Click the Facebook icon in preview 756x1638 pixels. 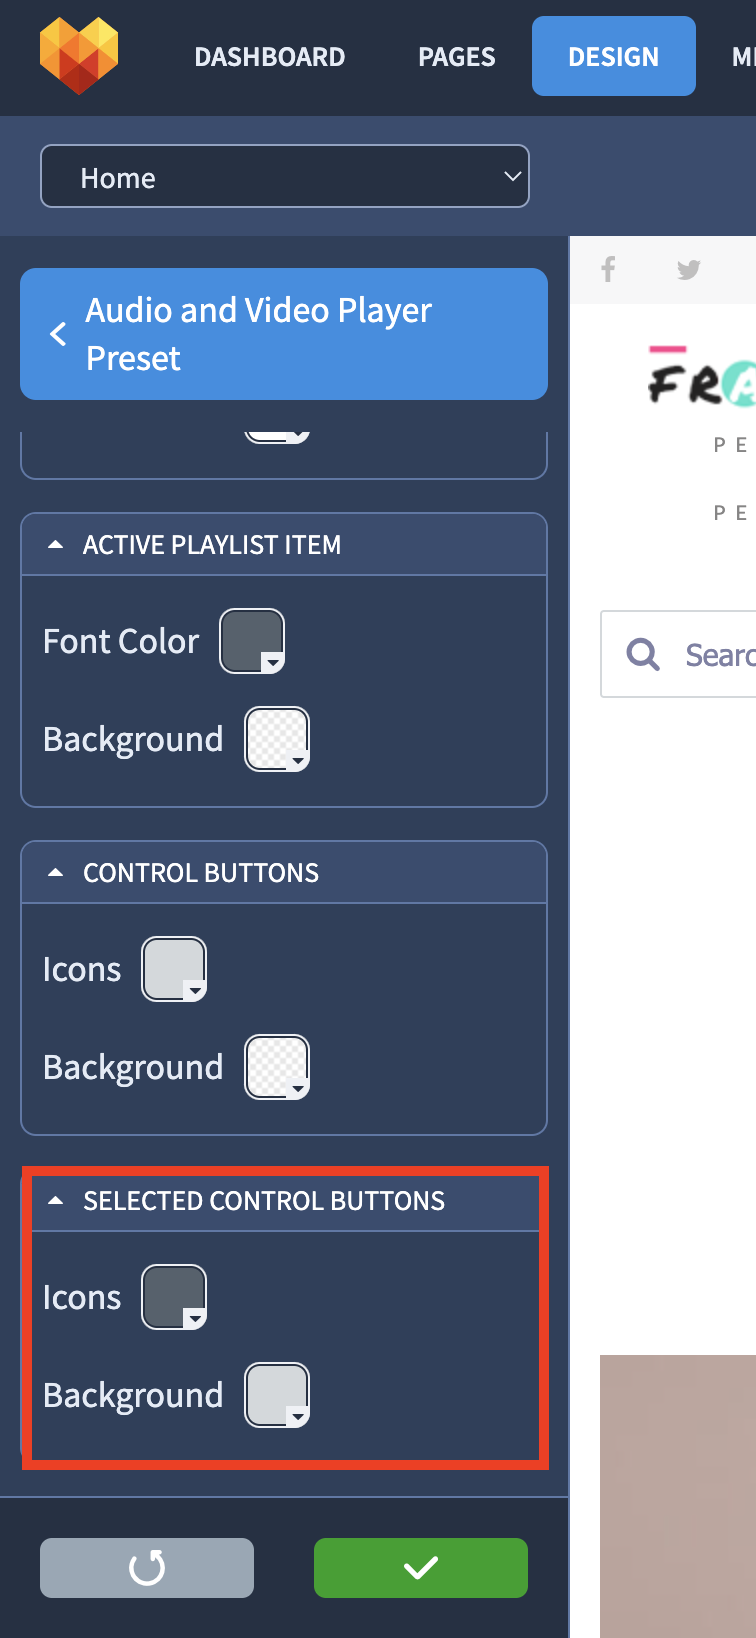[608, 269]
